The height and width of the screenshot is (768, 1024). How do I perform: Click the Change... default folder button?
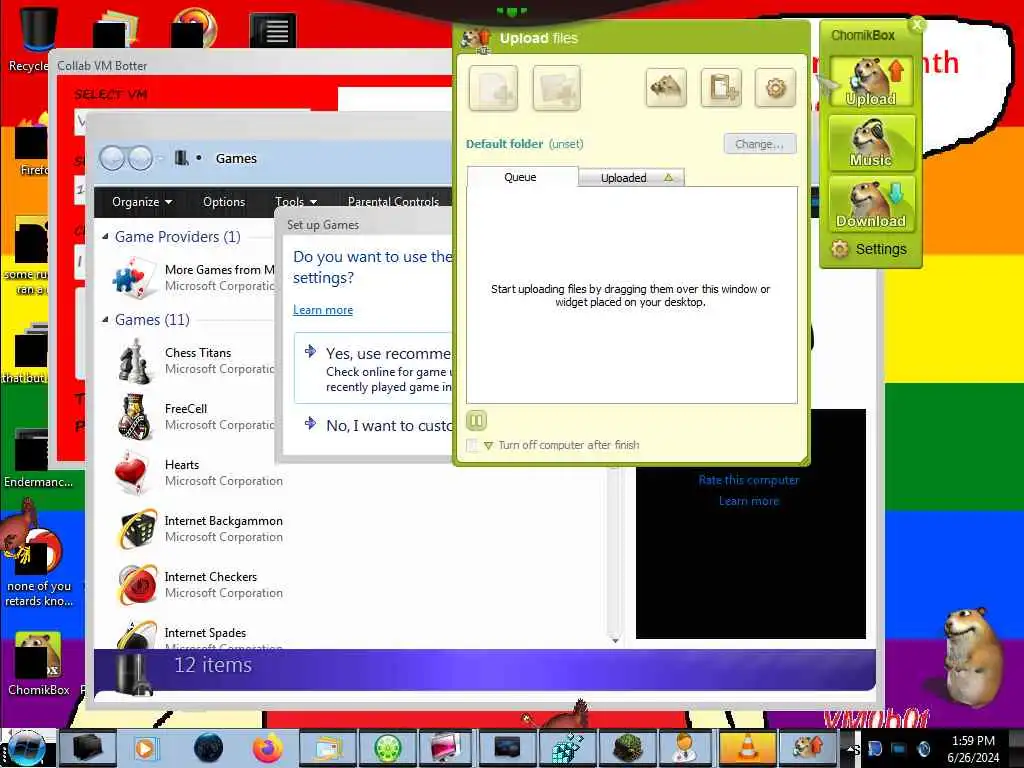point(760,144)
